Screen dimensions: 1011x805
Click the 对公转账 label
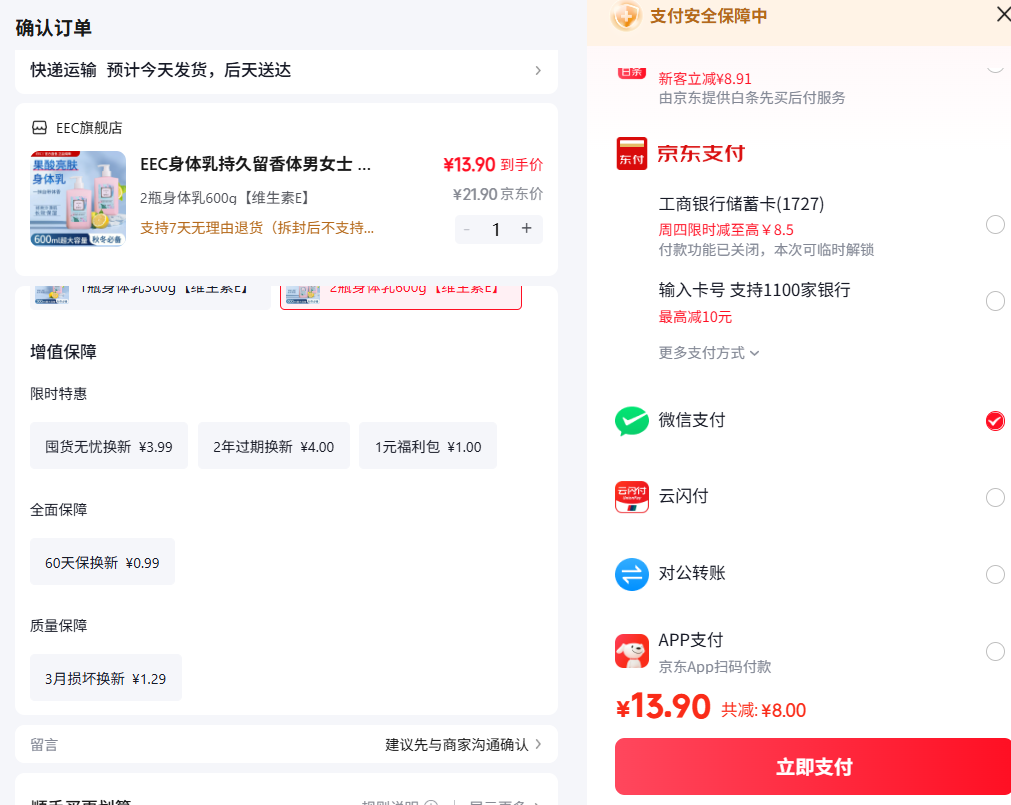click(692, 573)
